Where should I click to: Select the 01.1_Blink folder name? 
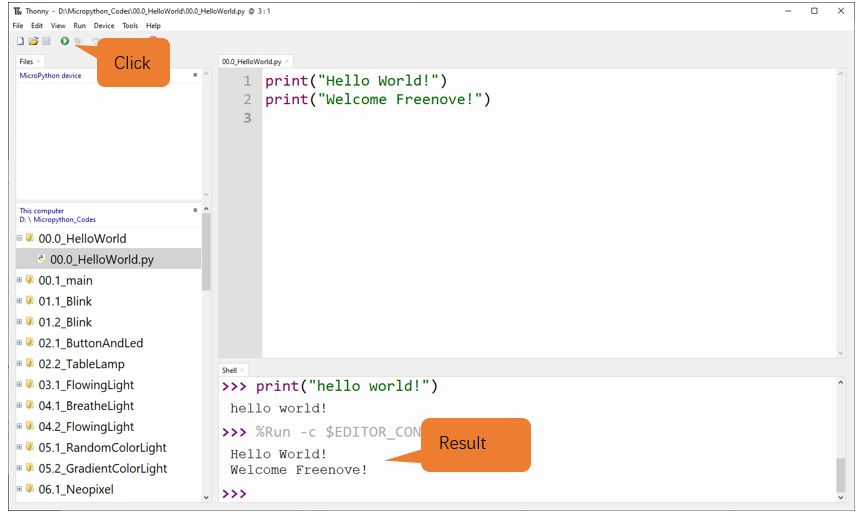coord(65,302)
